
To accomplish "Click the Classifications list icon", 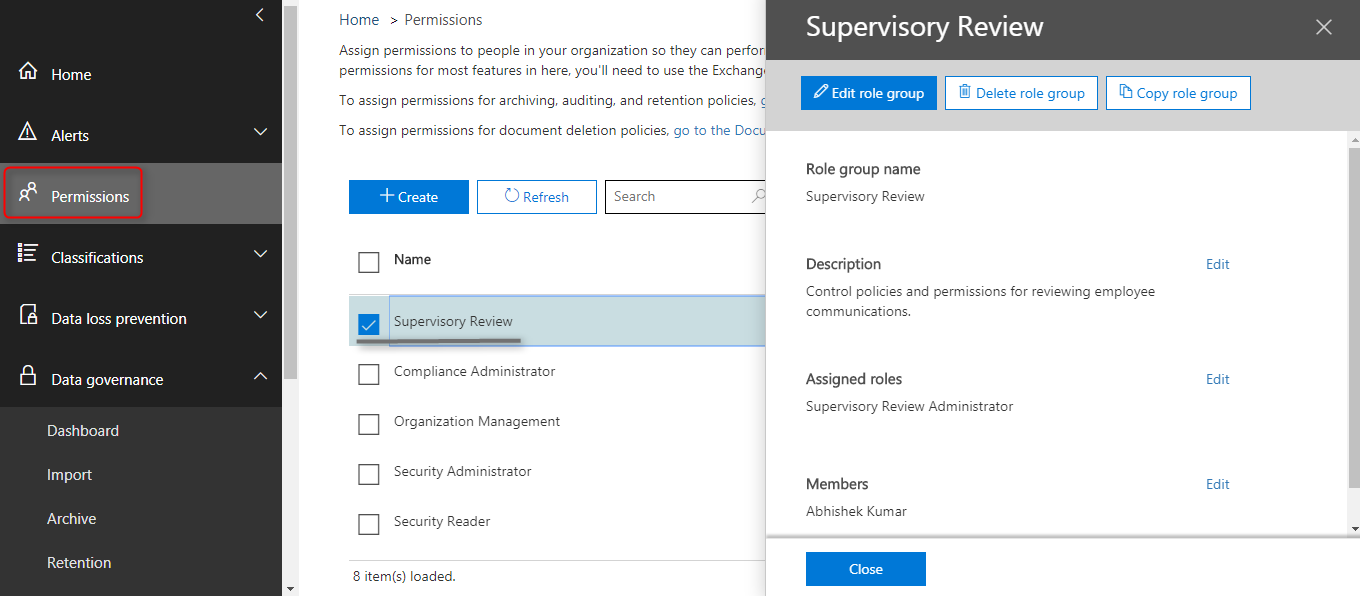I will tap(28, 254).
